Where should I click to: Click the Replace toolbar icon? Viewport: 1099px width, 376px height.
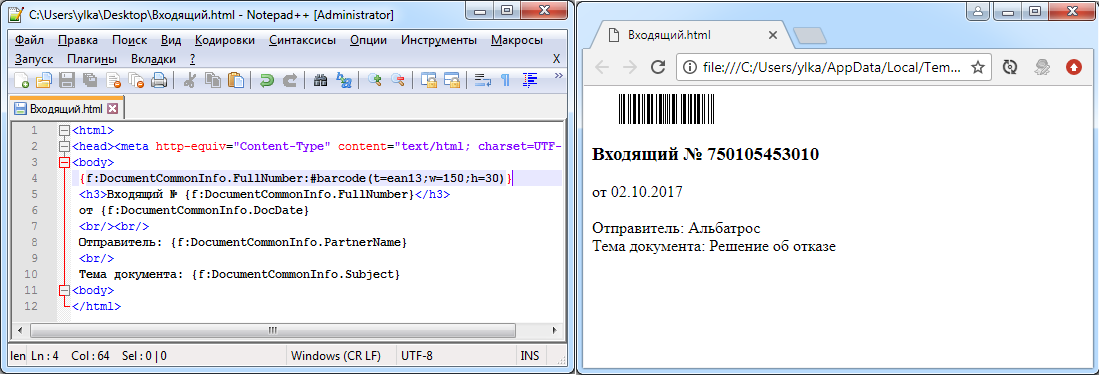tap(343, 81)
